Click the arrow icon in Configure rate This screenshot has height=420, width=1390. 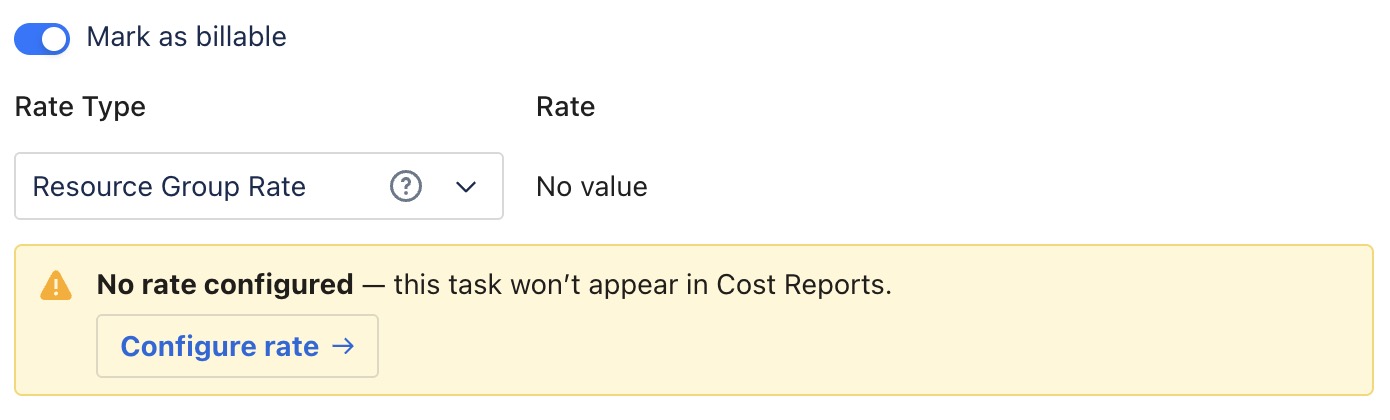[x=343, y=346]
